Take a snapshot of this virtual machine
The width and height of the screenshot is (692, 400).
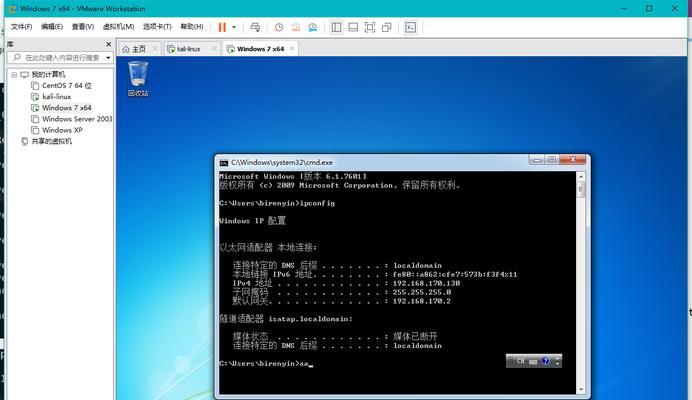tap(281, 27)
